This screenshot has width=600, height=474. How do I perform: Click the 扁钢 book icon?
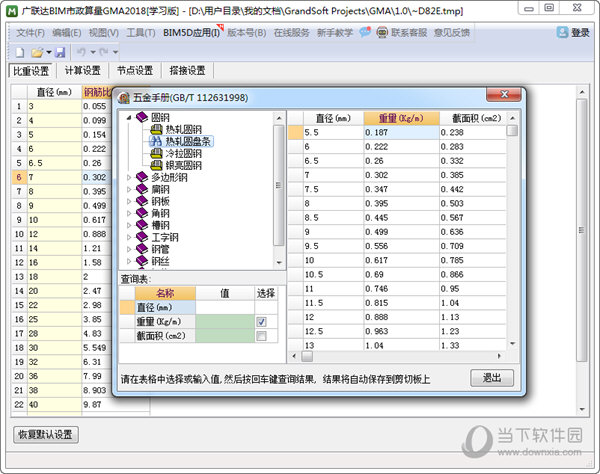pyautogui.click(x=142, y=189)
